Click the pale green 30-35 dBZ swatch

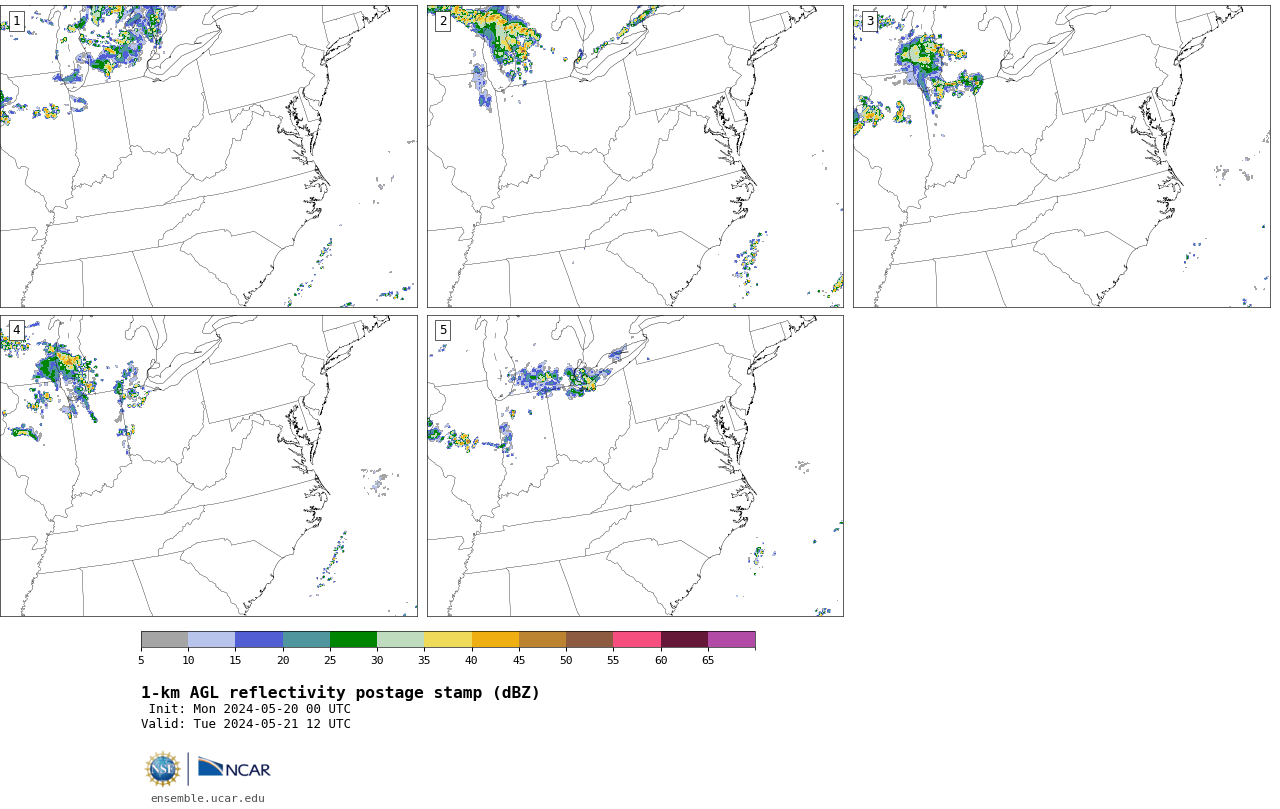pyautogui.click(x=400, y=640)
